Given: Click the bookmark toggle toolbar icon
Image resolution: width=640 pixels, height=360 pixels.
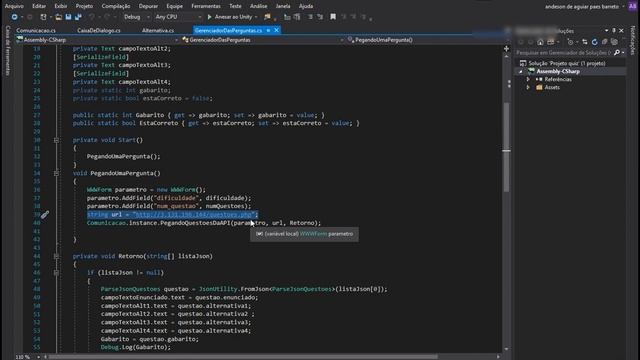Looking at the screenshot, I should (333, 17).
